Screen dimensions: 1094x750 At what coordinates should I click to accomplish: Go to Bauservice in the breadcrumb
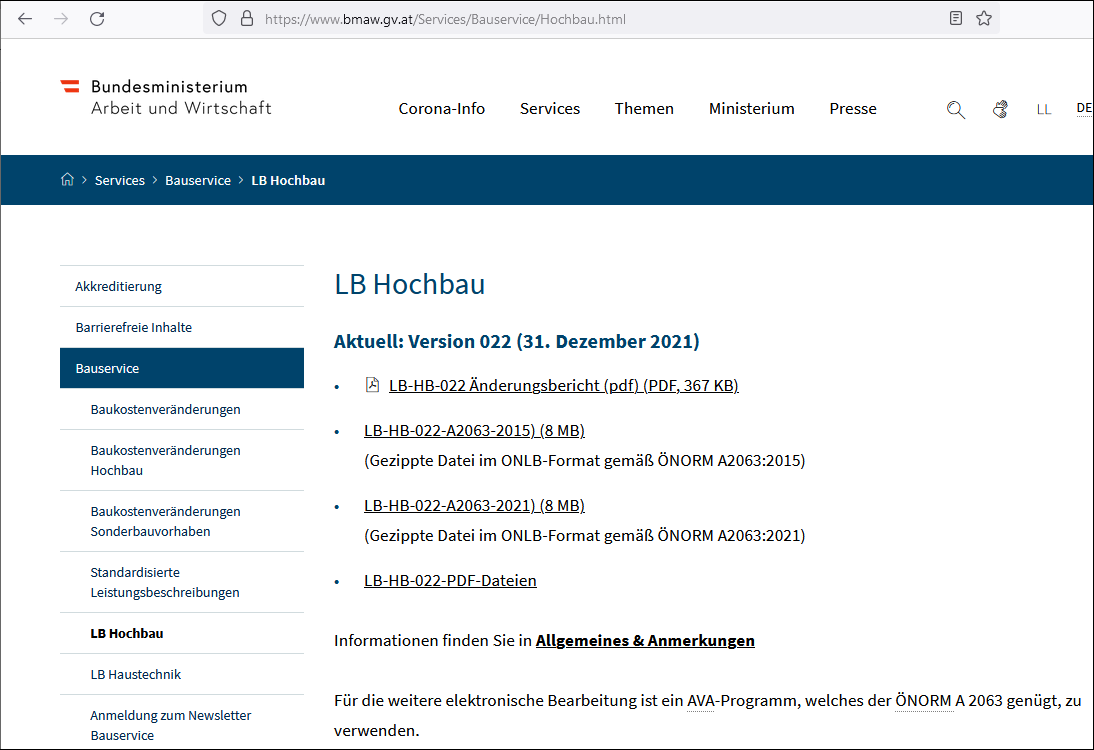[197, 180]
